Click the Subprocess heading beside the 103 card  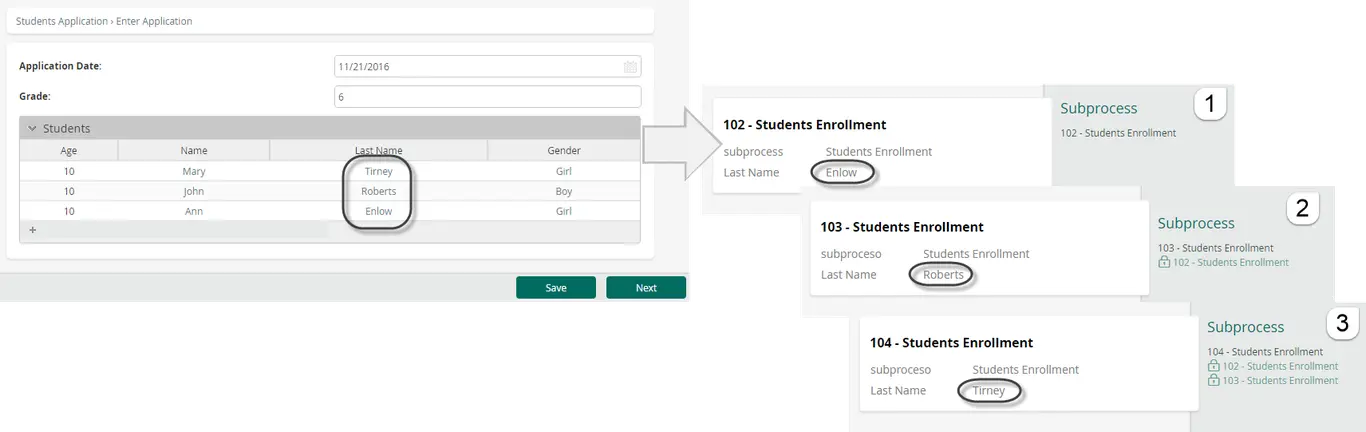[1196, 223]
